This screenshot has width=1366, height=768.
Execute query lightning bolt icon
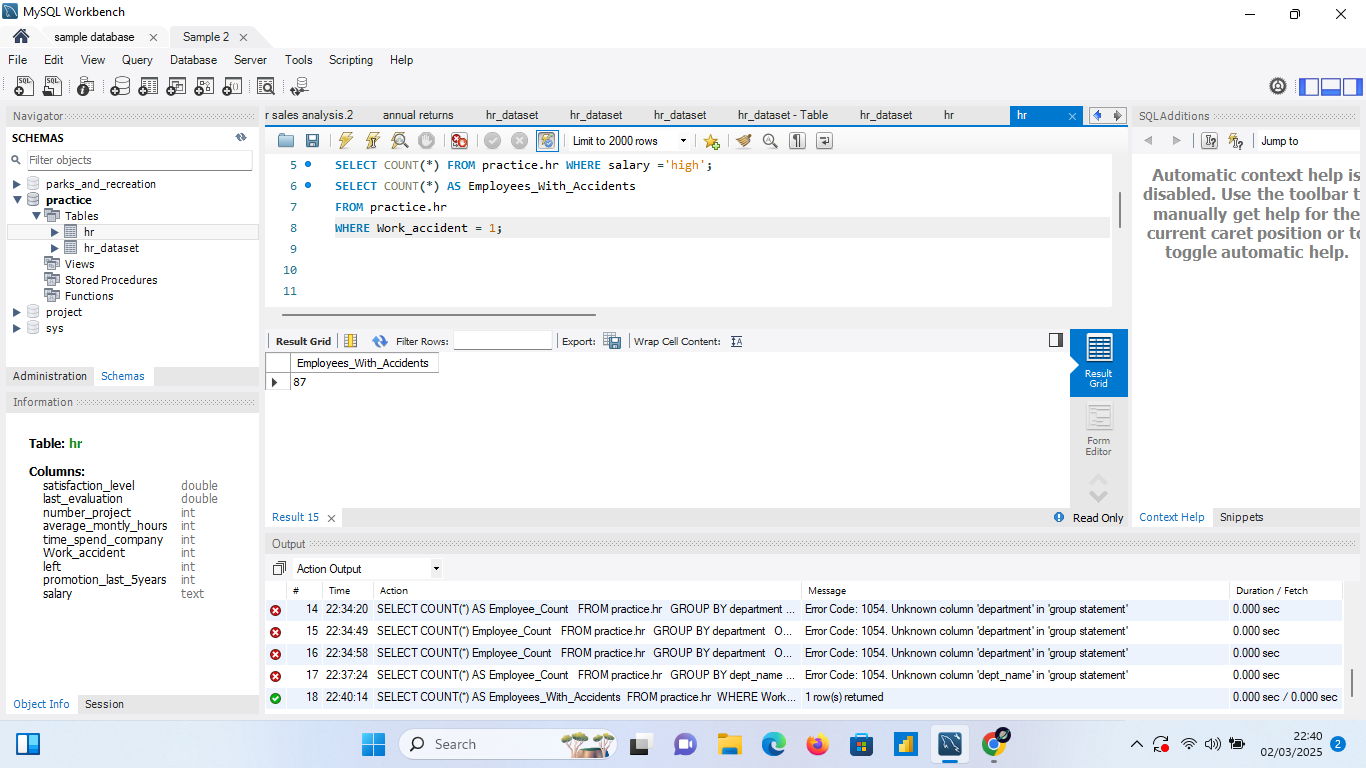(x=346, y=141)
